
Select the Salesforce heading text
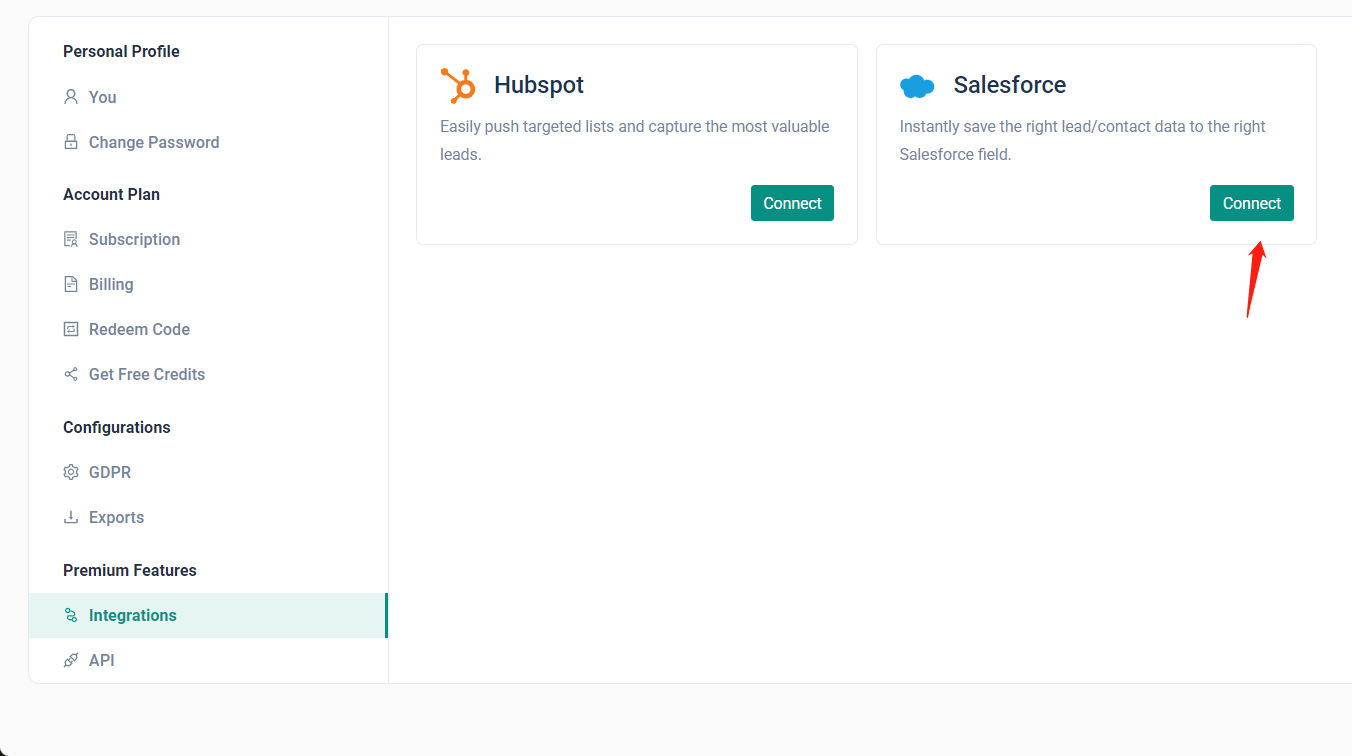tap(1009, 85)
